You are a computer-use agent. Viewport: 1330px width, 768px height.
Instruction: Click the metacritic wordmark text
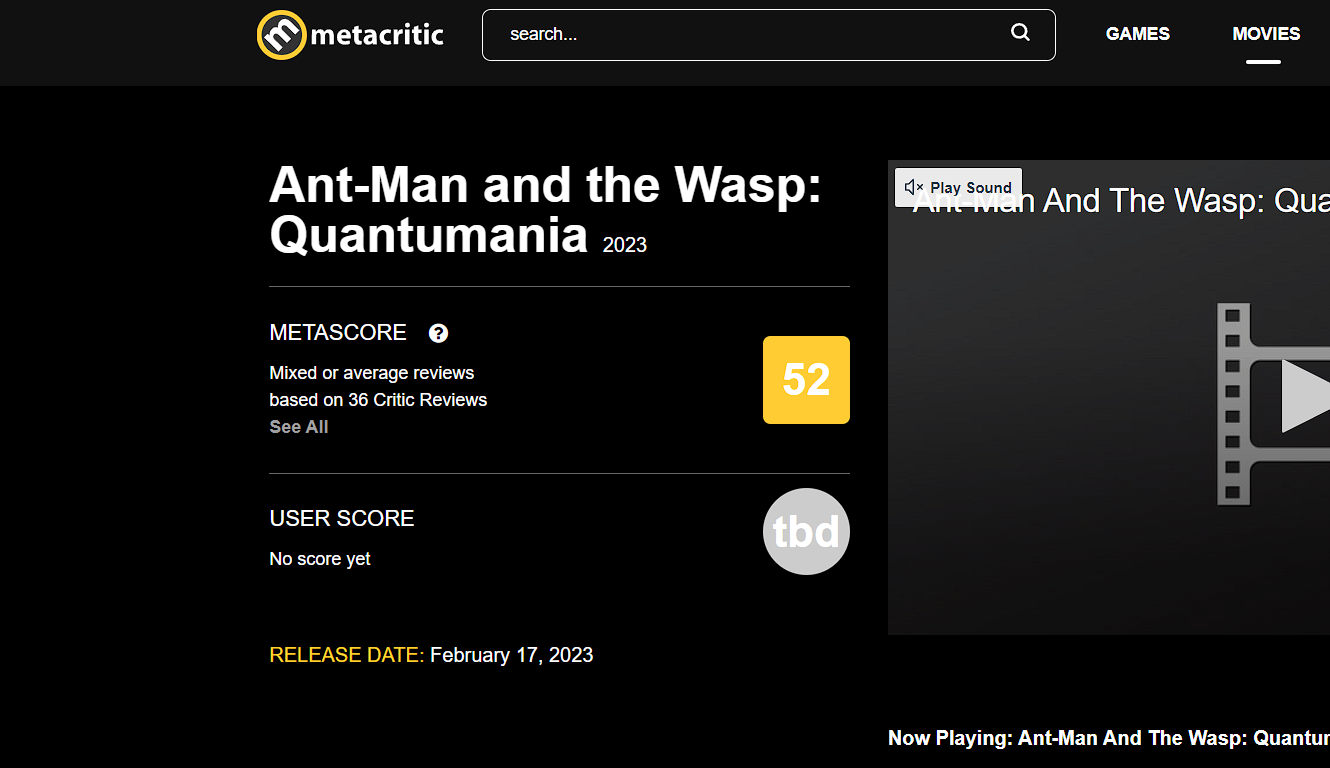point(377,35)
